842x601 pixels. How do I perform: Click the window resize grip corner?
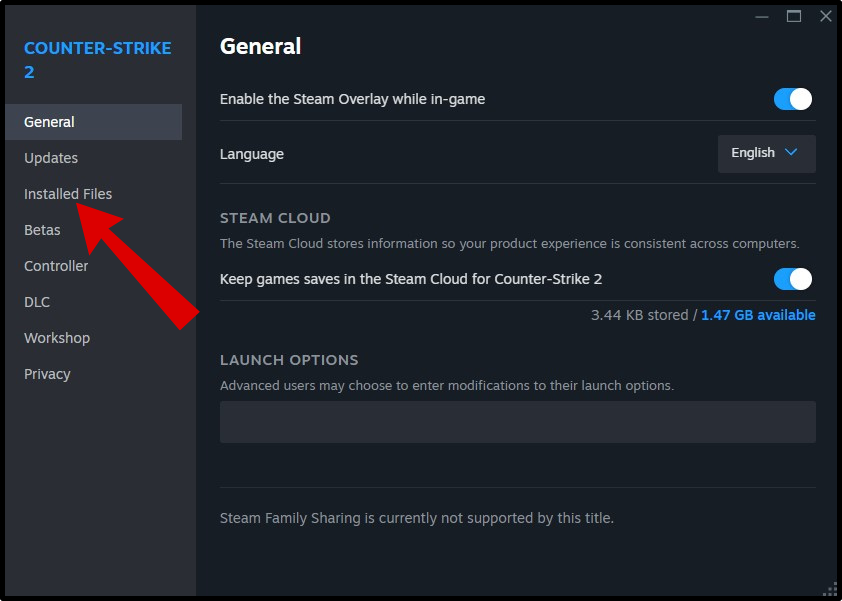[829, 589]
